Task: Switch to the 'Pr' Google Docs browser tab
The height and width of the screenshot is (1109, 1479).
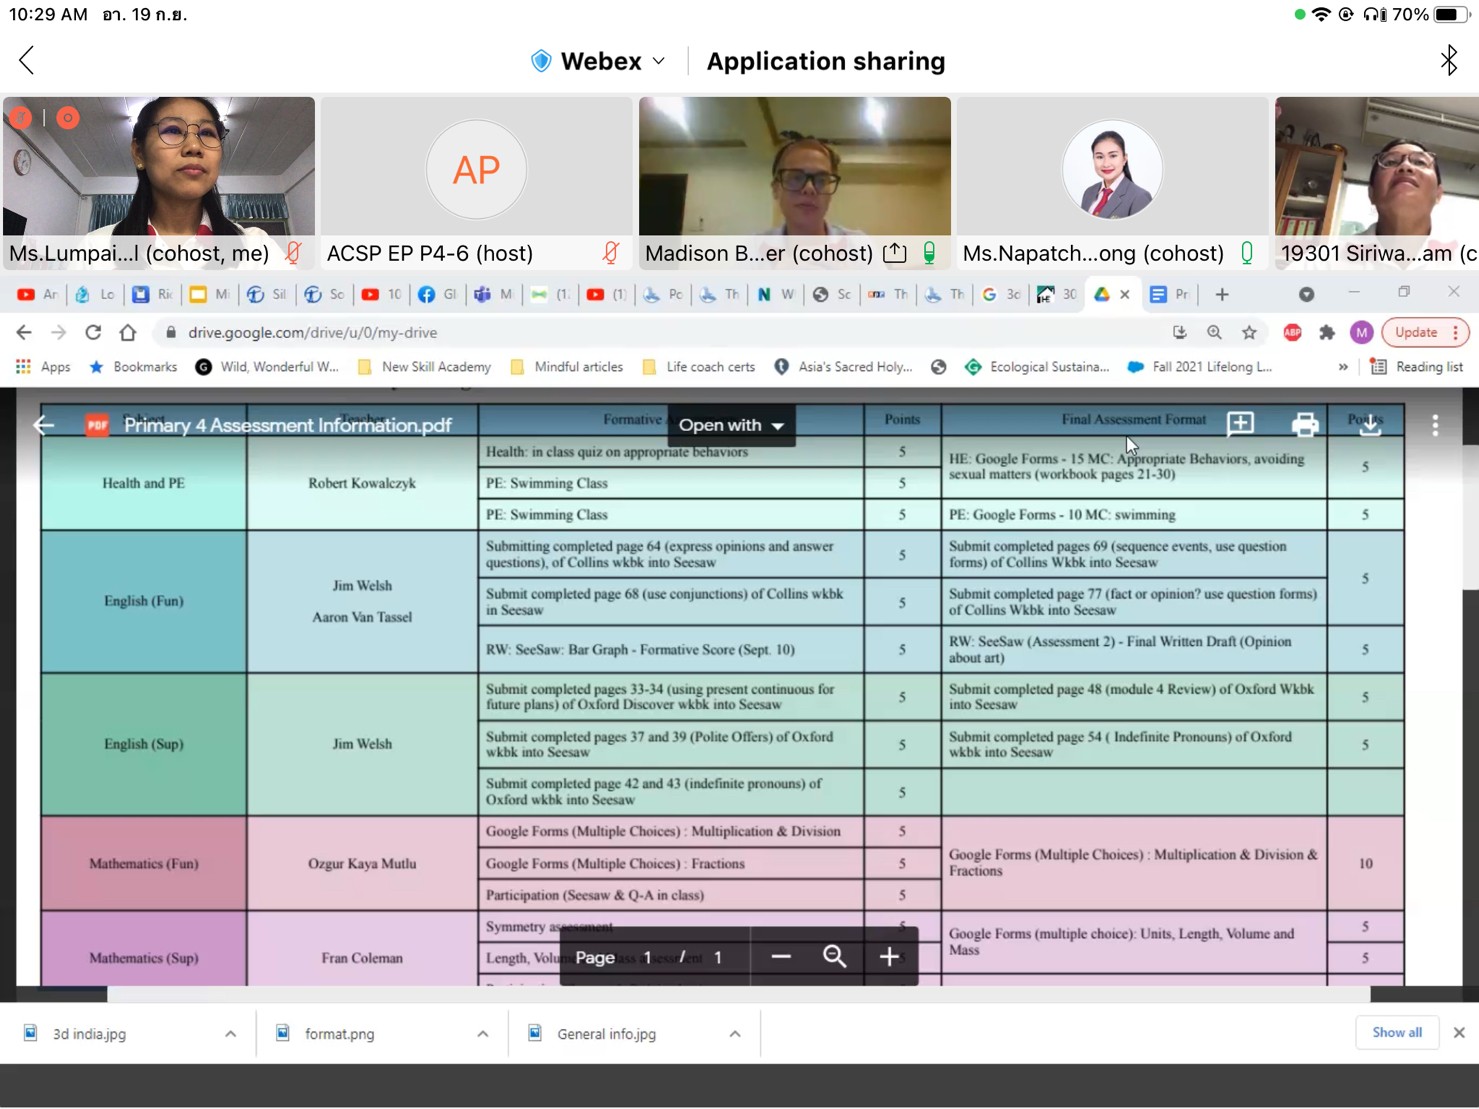Action: tap(1169, 294)
